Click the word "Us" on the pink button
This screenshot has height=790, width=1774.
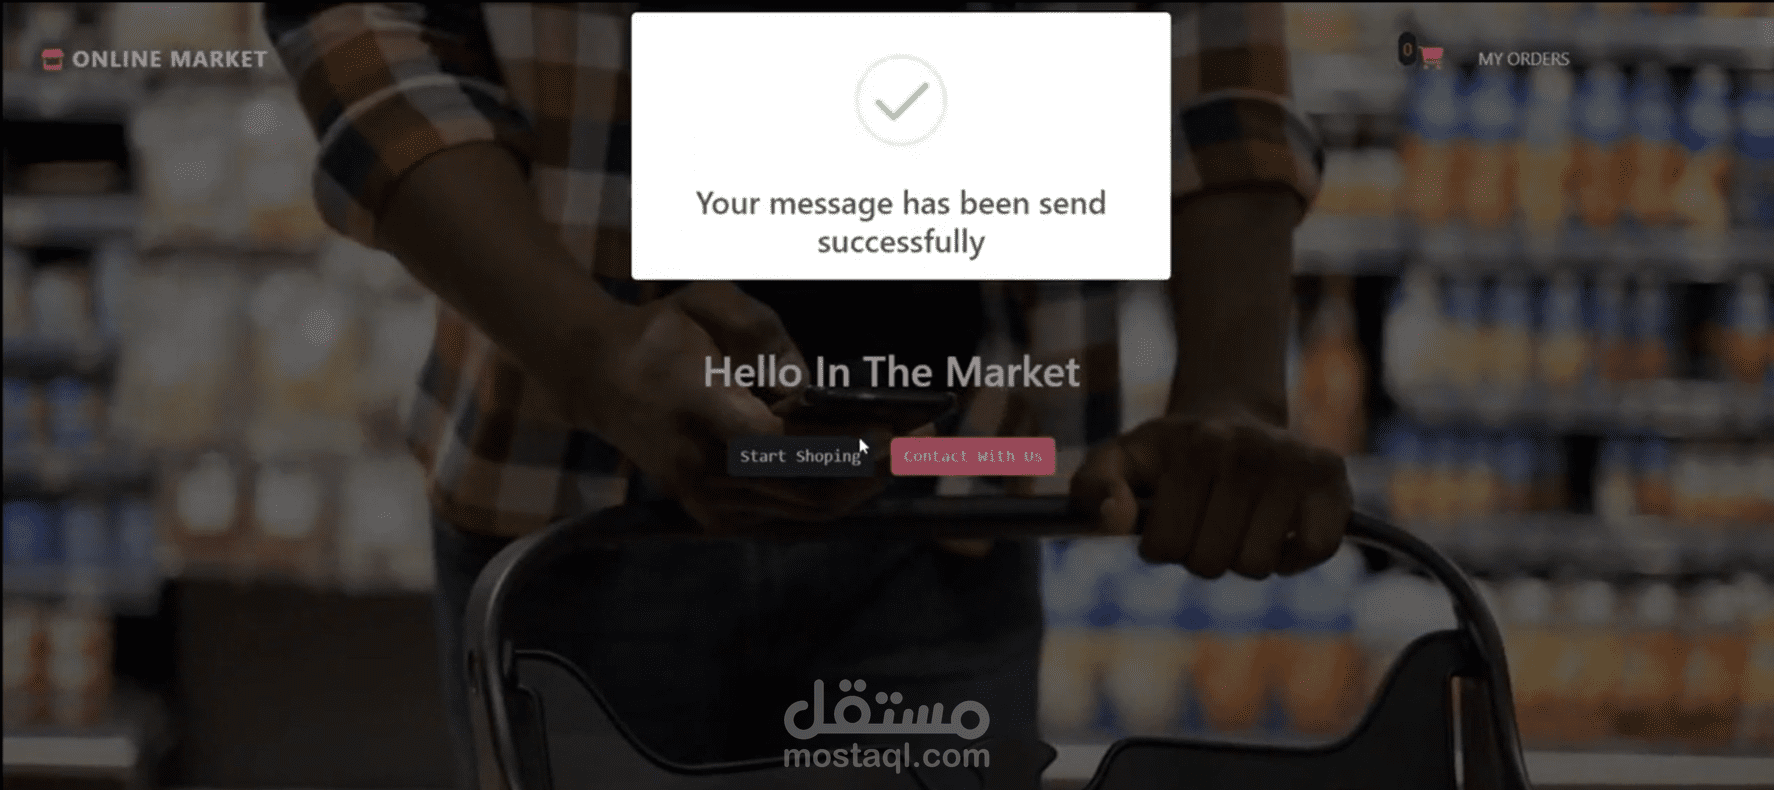click(1032, 456)
